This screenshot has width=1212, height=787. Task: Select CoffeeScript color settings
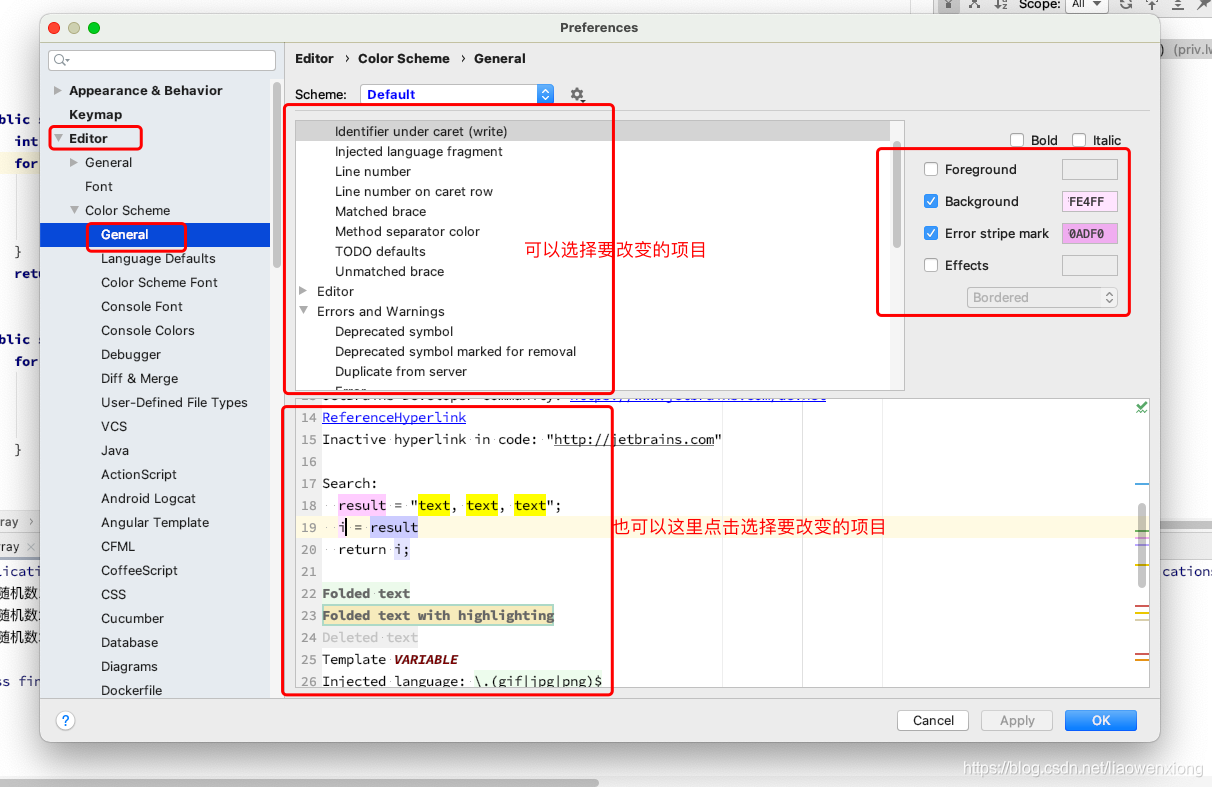(139, 570)
